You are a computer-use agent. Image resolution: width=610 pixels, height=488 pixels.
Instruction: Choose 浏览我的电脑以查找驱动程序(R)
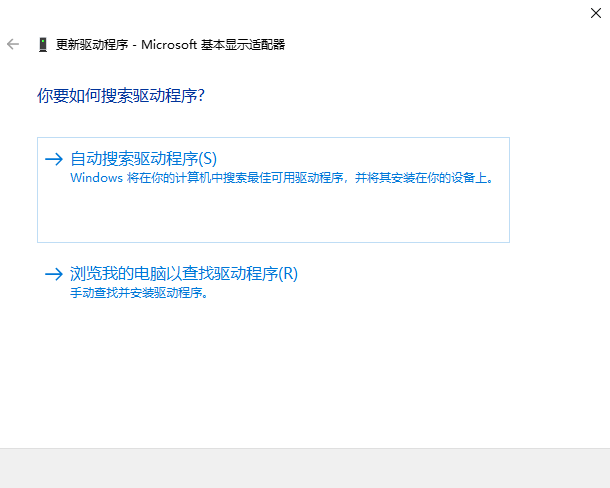click(x=184, y=273)
